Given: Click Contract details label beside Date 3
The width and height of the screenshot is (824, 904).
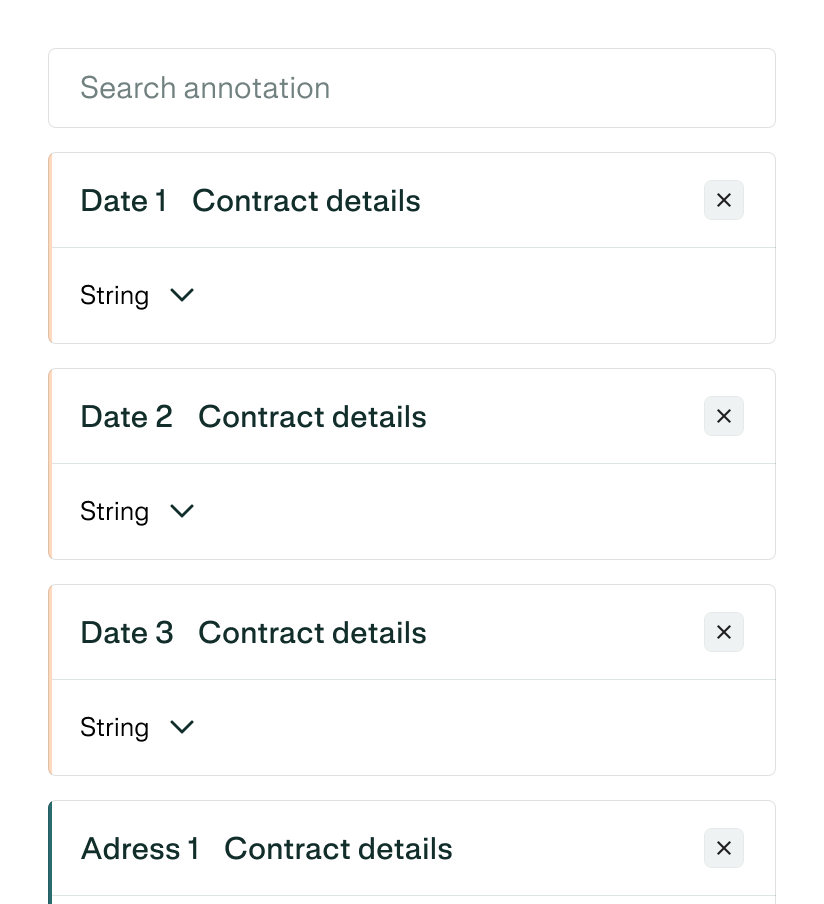Looking at the screenshot, I should (312, 632).
